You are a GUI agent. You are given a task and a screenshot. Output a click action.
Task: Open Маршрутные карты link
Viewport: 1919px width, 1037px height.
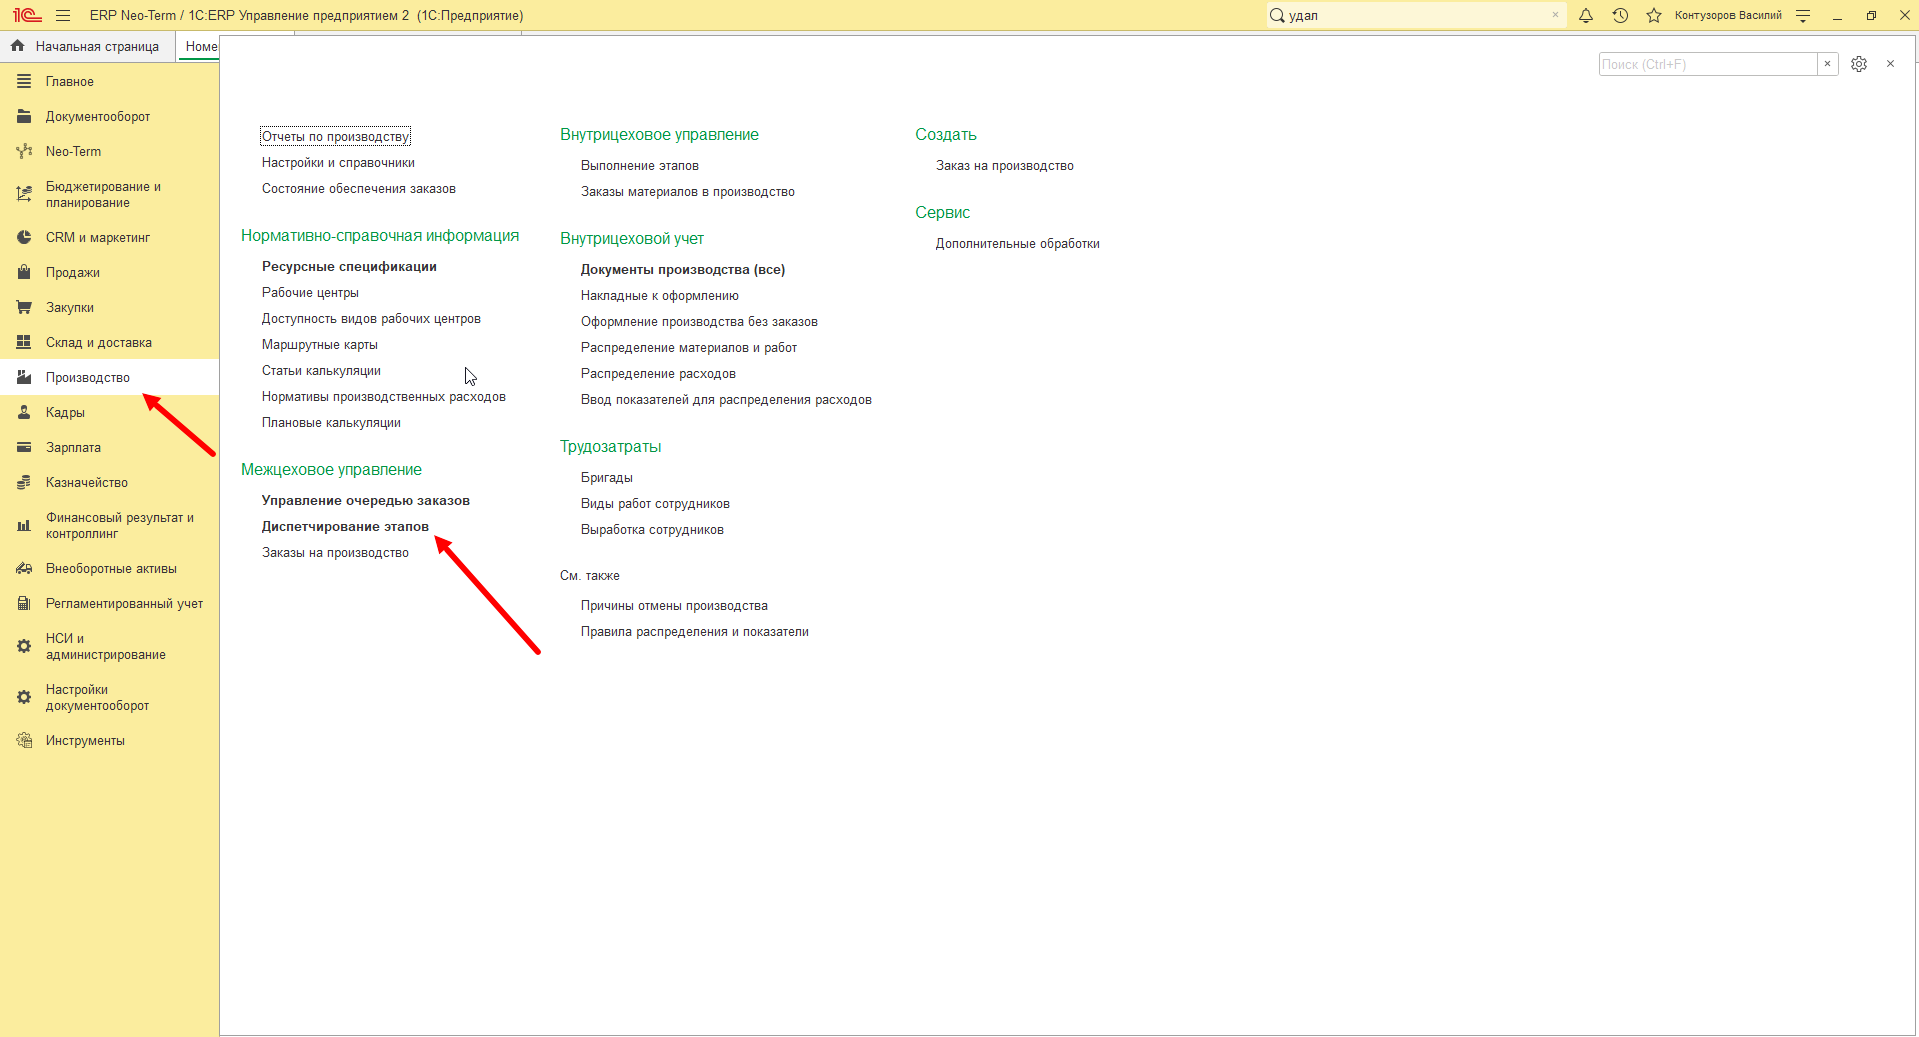click(320, 345)
